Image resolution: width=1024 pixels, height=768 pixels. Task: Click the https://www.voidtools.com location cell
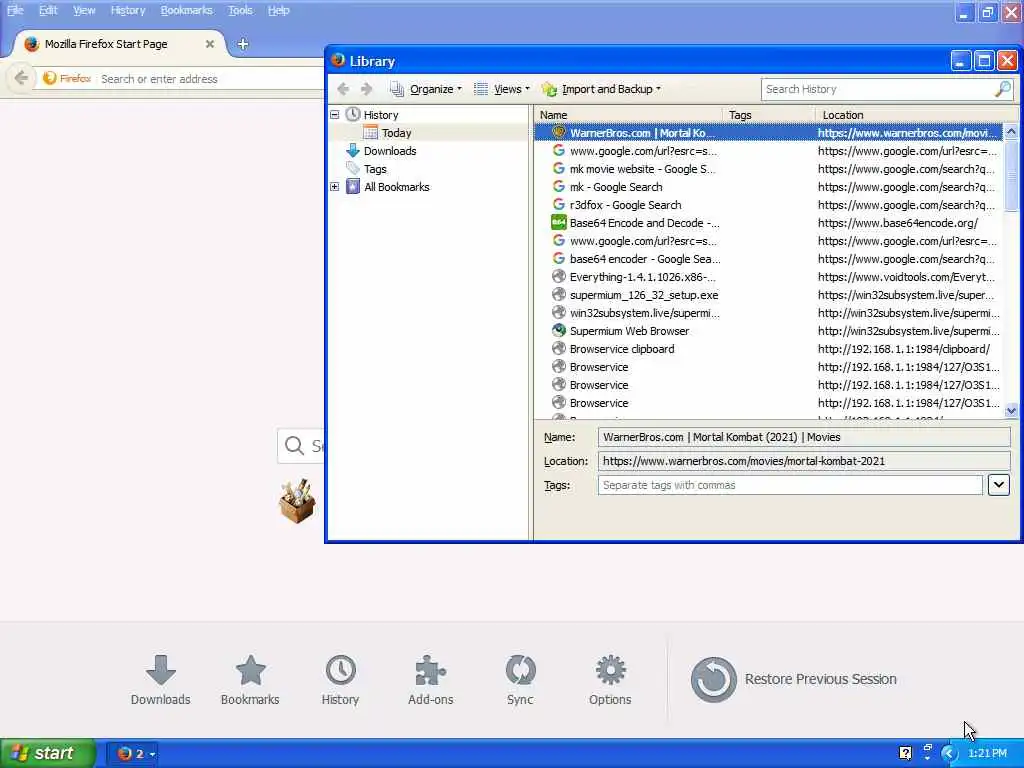[x=906, y=277]
